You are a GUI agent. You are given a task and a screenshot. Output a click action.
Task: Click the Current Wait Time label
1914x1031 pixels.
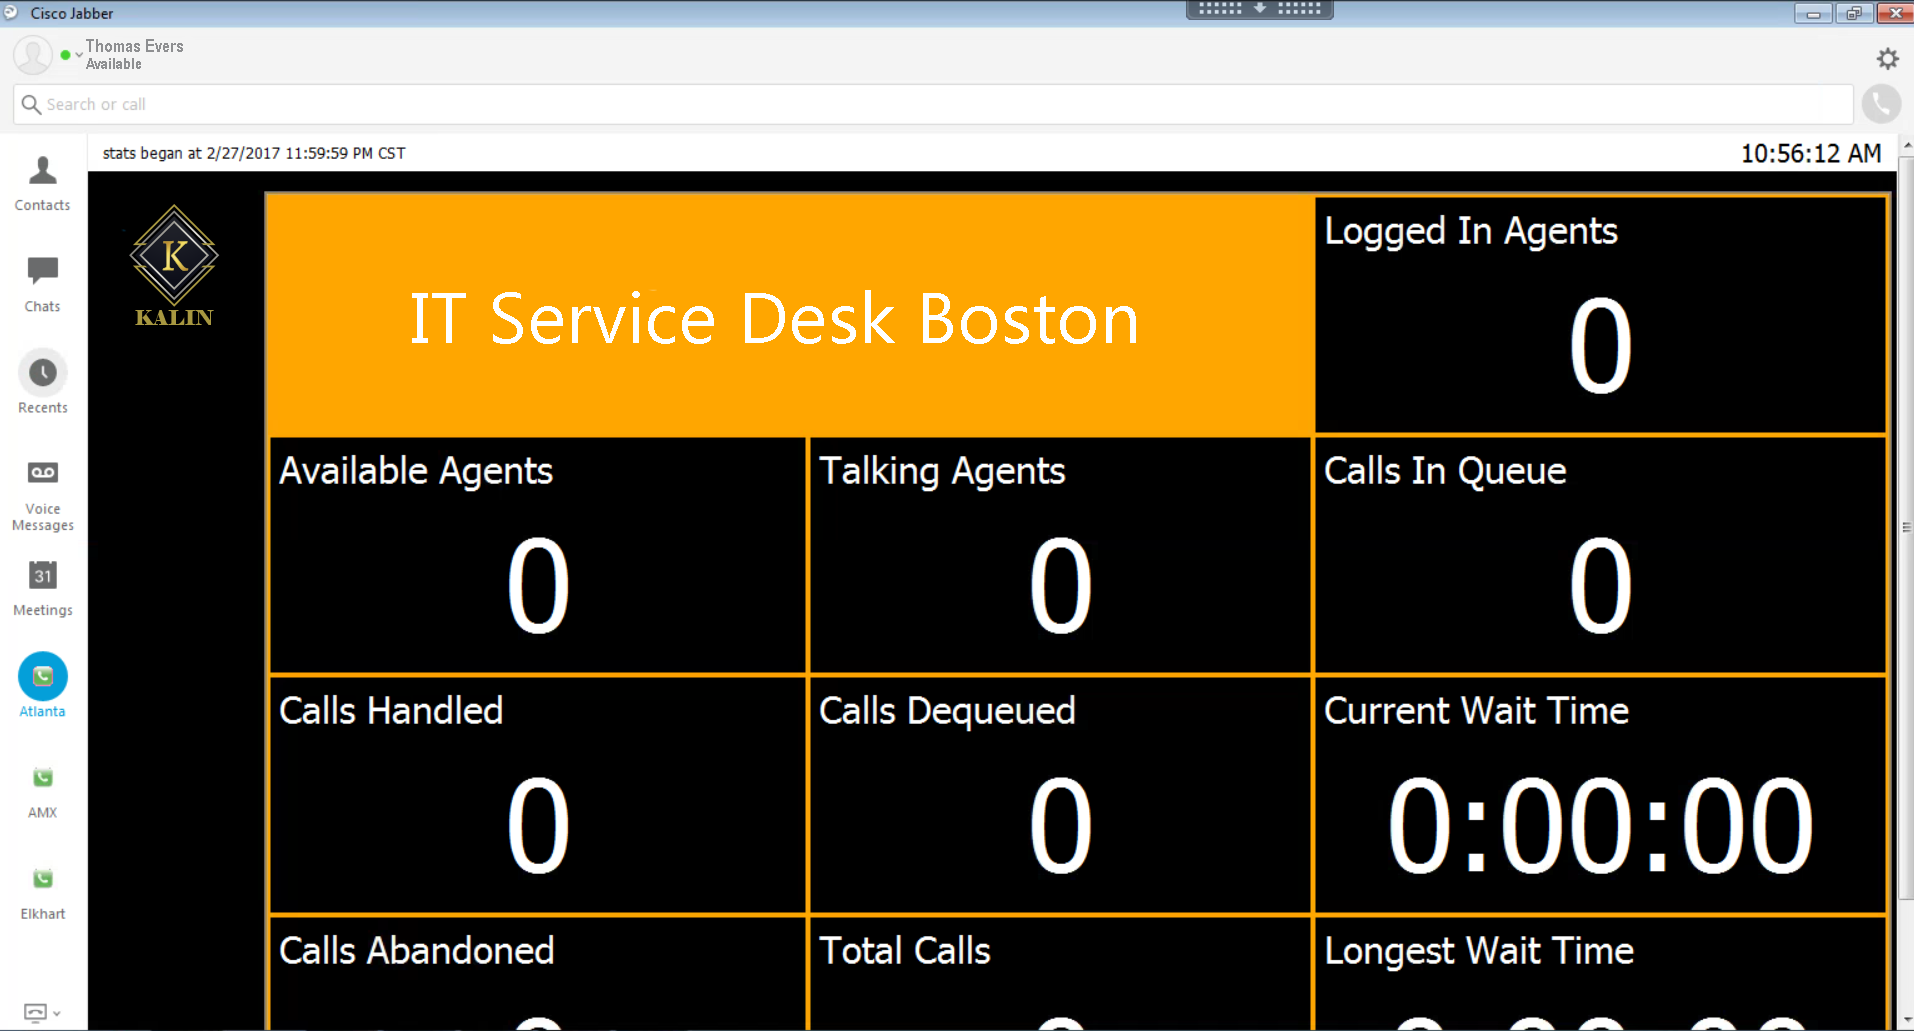(x=1476, y=711)
